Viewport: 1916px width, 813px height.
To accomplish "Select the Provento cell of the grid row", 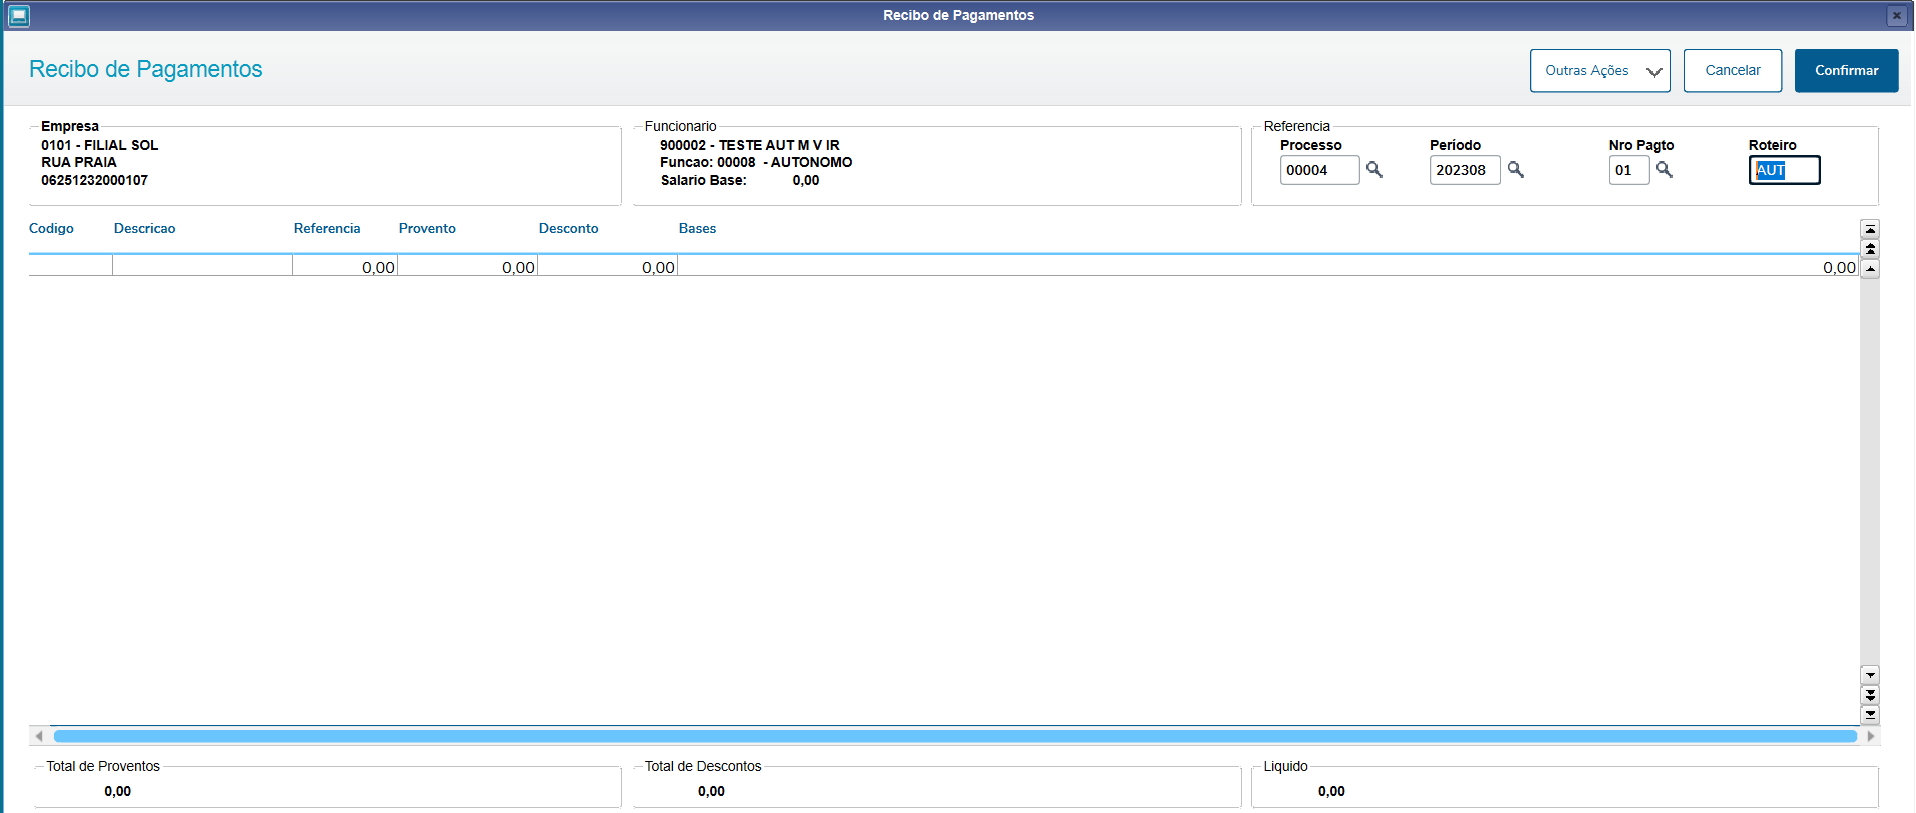I will click(x=467, y=266).
